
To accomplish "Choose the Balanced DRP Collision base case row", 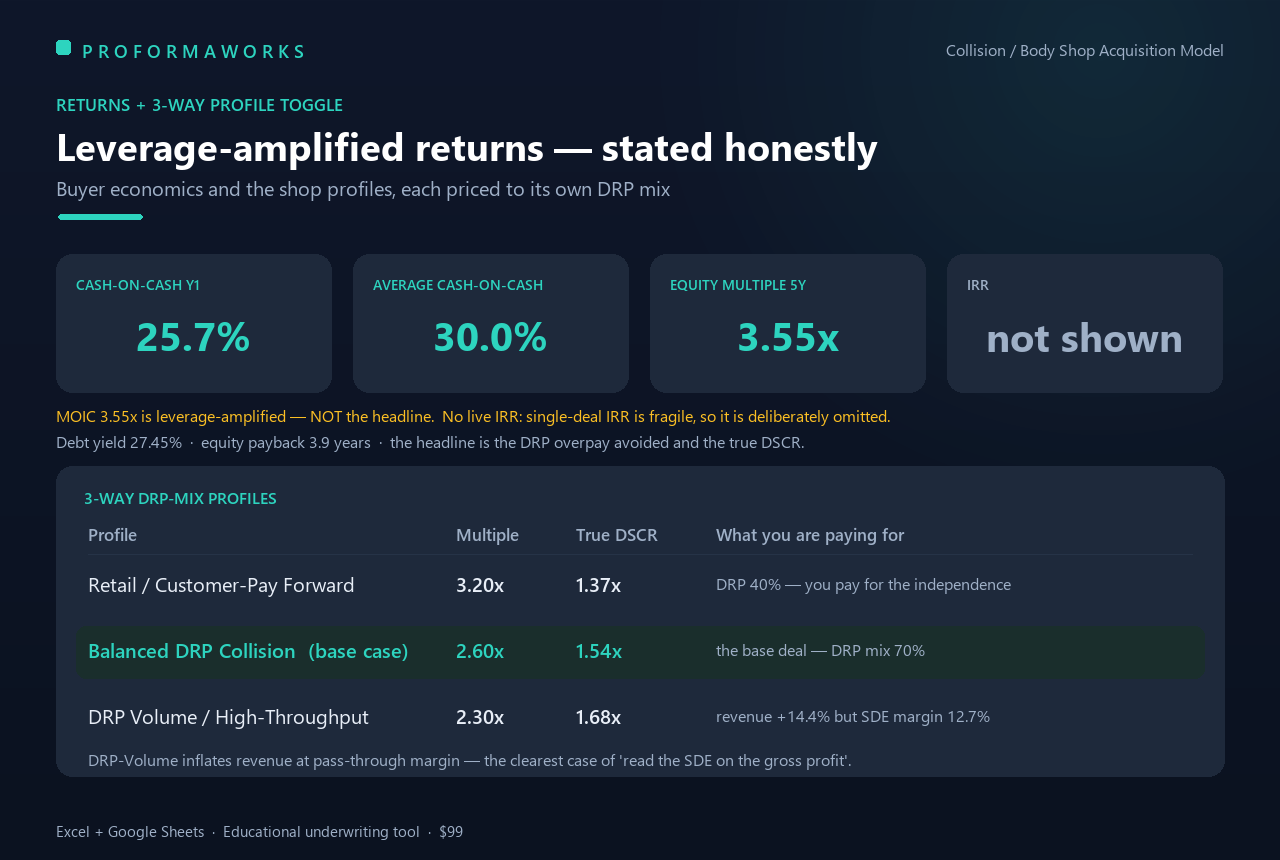I will coord(640,651).
